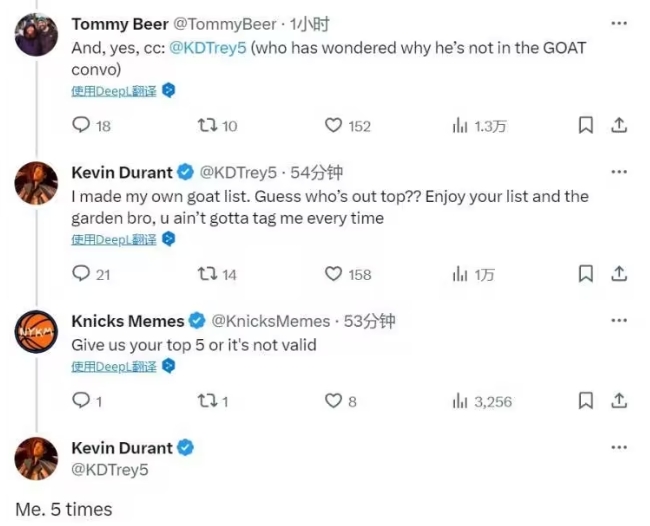Open more options for Knicks Memes tweet
Screen dimensions: 650x526
click(620, 321)
